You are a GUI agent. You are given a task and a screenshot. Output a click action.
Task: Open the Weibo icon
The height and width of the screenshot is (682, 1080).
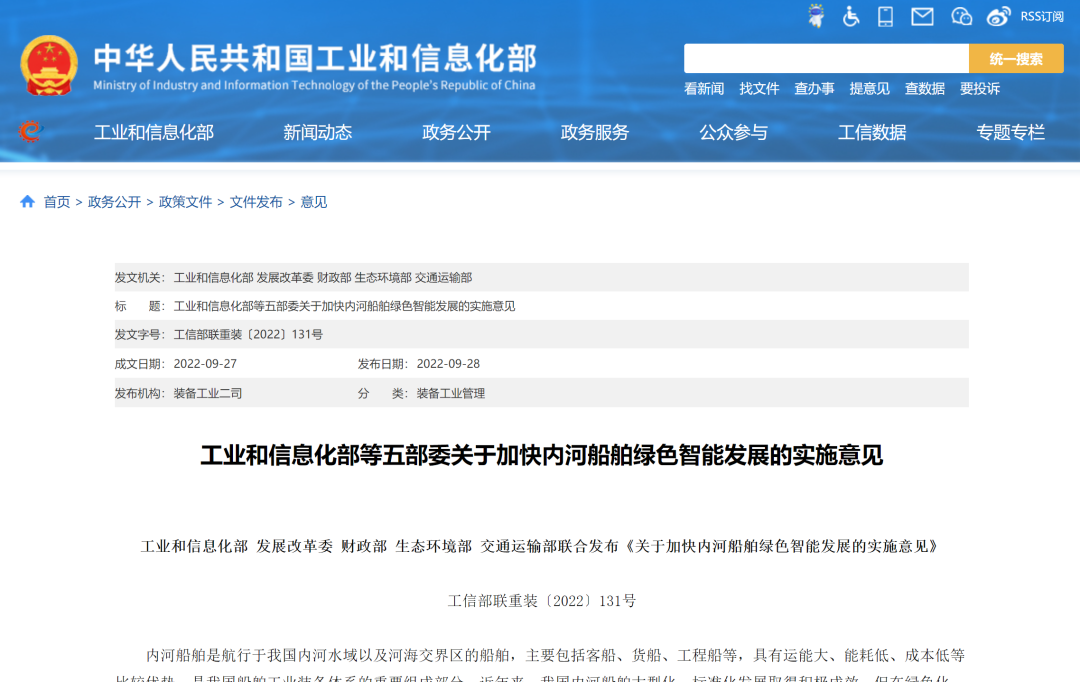998,17
